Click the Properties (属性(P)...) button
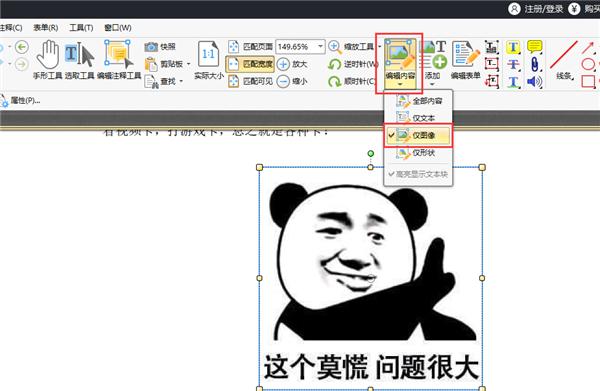The width and height of the screenshot is (600, 391). tap(20, 101)
